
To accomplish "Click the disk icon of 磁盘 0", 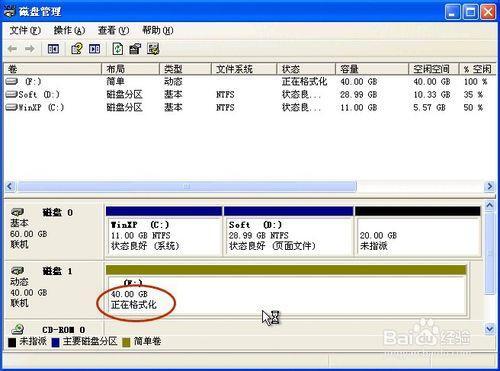I will [17, 212].
